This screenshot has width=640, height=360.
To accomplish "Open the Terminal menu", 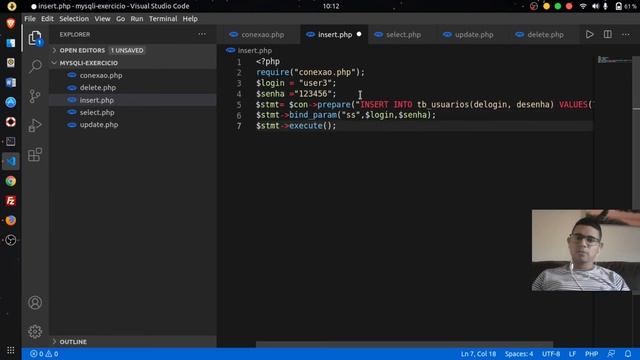I will 163,19.
